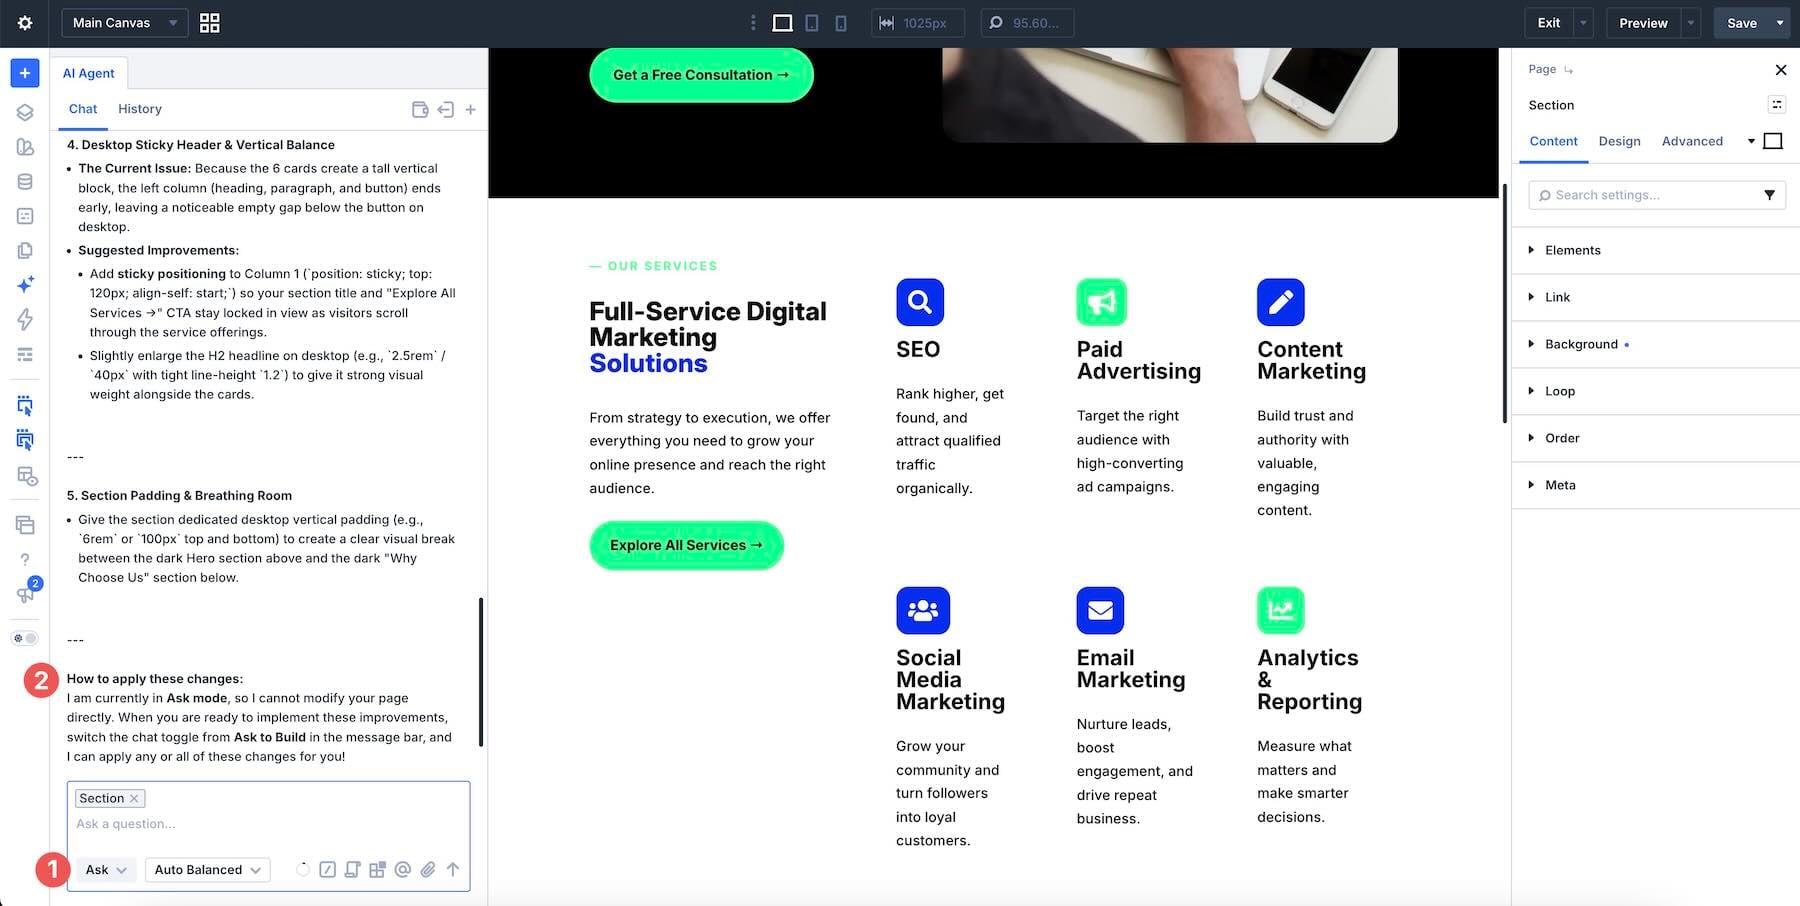Click the Exit button
Image resolution: width=1800 pixels, height=906 pixels.
coord(1549,23)
